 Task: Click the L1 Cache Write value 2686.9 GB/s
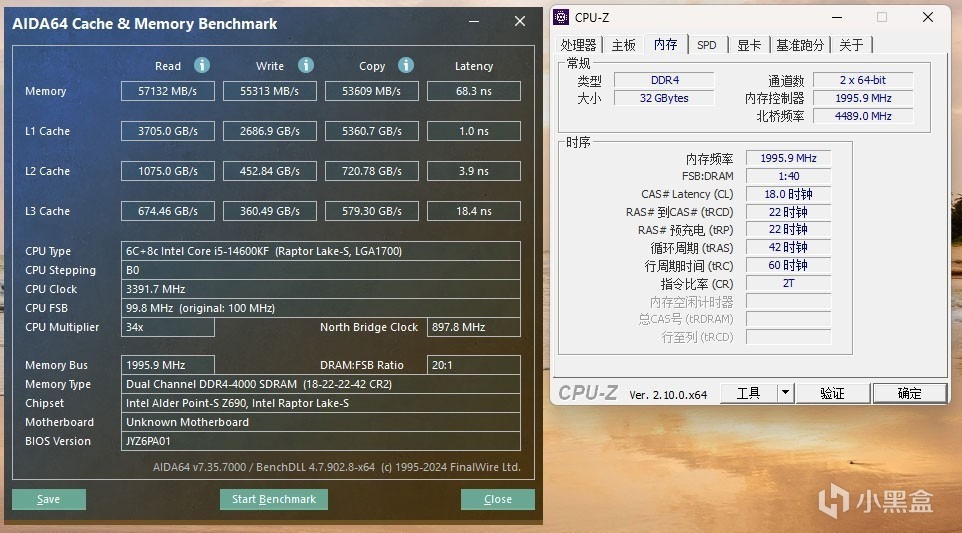pos(269,131)
